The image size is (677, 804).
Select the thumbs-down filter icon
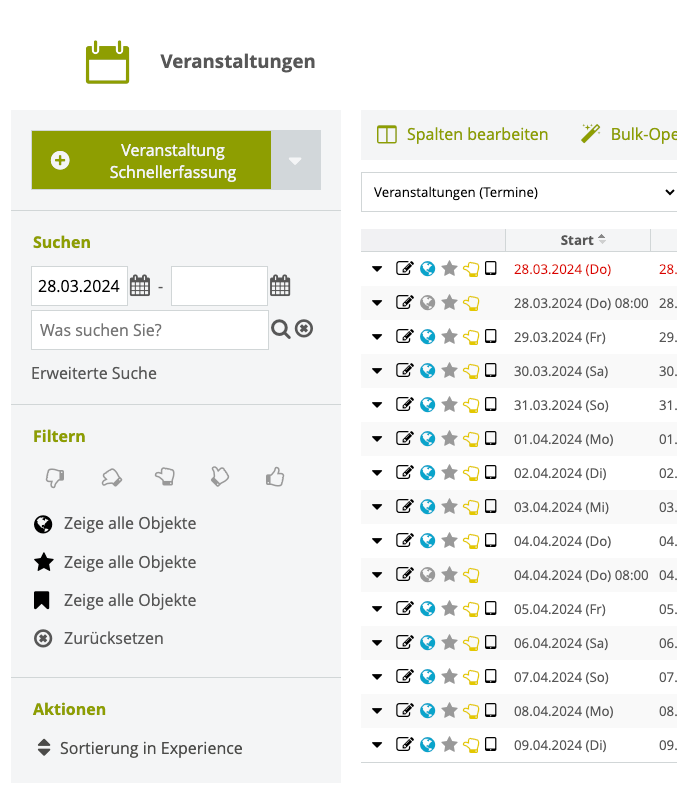pos(55,477)
